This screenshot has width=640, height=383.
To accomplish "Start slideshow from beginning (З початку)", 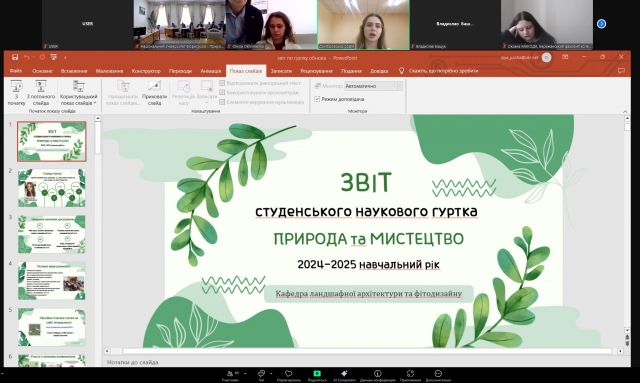I will [16, 92].
